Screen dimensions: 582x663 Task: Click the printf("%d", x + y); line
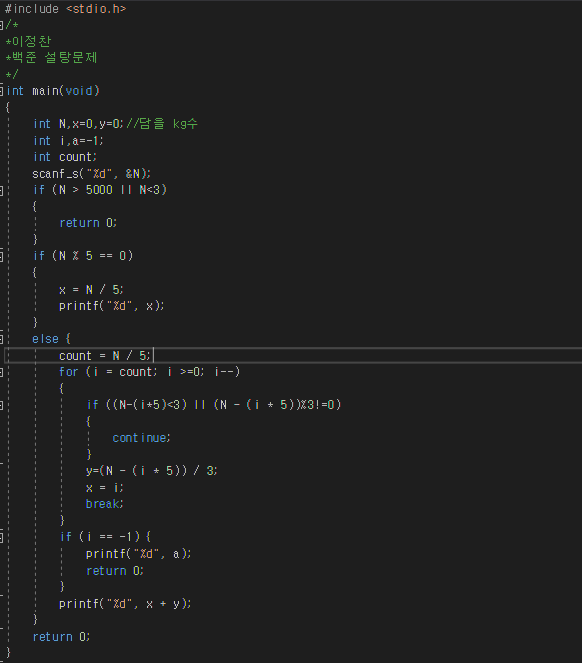pos(125,604)
